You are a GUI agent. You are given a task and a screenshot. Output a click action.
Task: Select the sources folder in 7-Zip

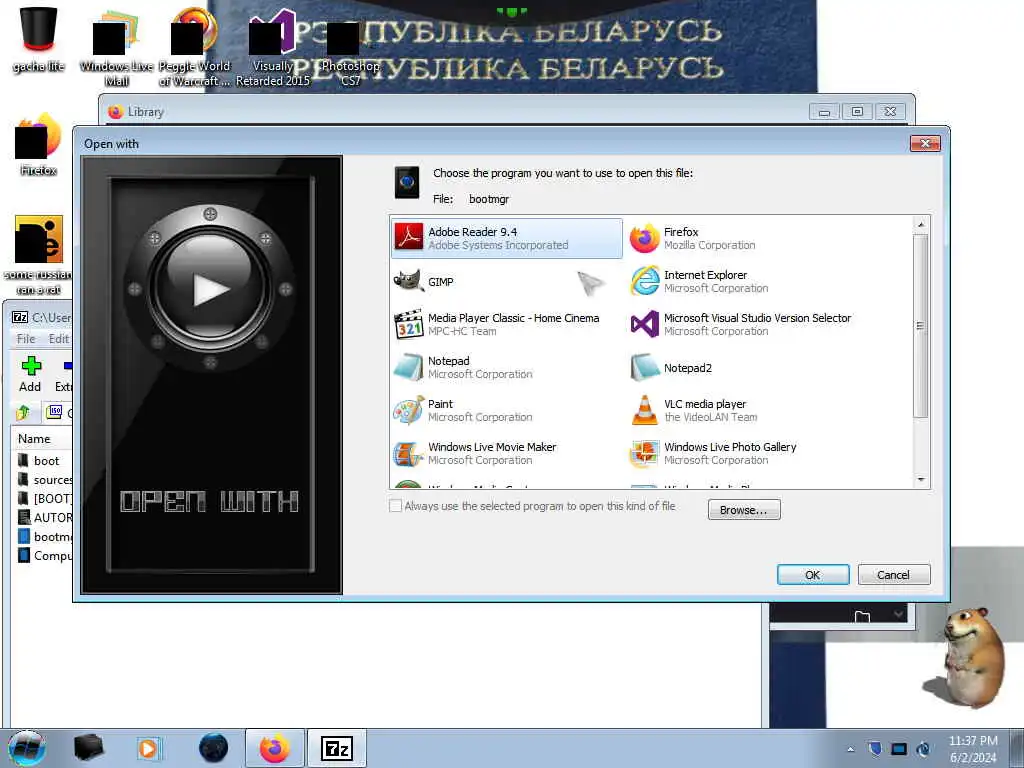click(46, 480)
